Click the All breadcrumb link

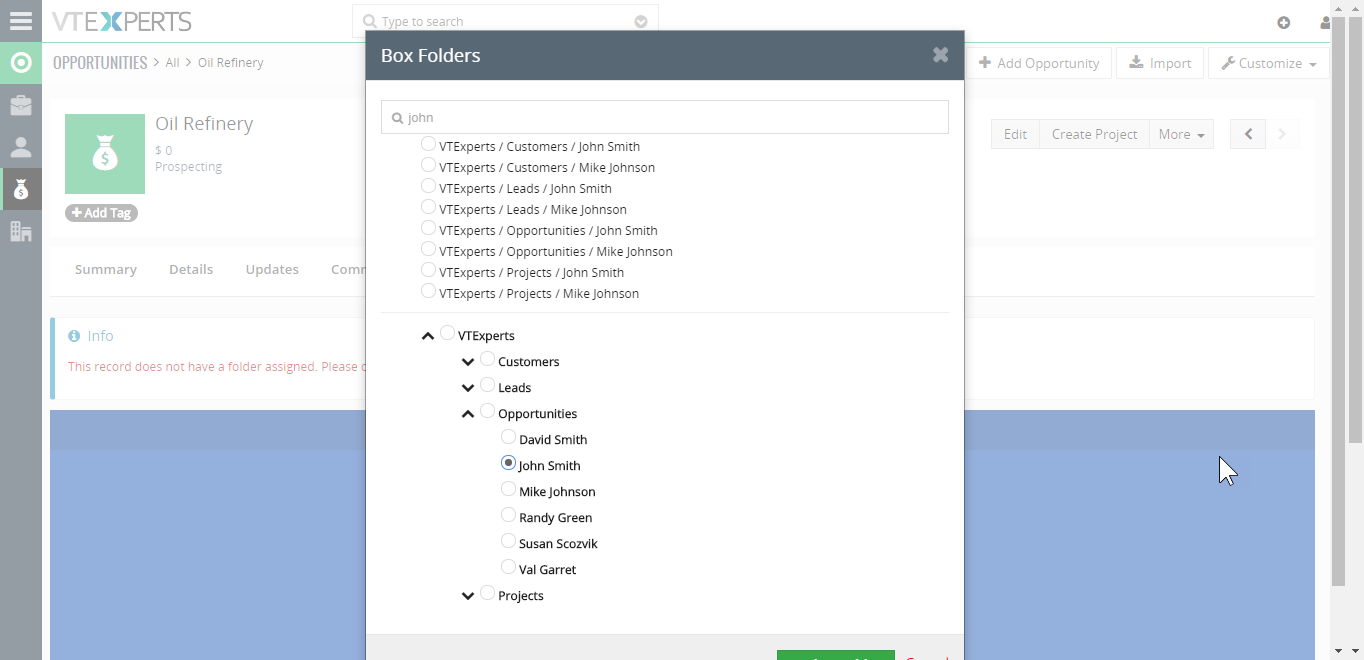tap(172, 62)
